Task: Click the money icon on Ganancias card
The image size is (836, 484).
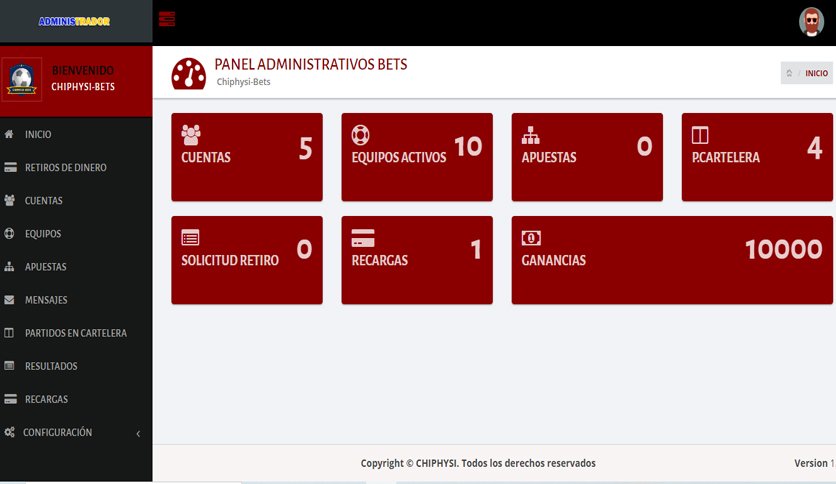Action: point(531,238)
